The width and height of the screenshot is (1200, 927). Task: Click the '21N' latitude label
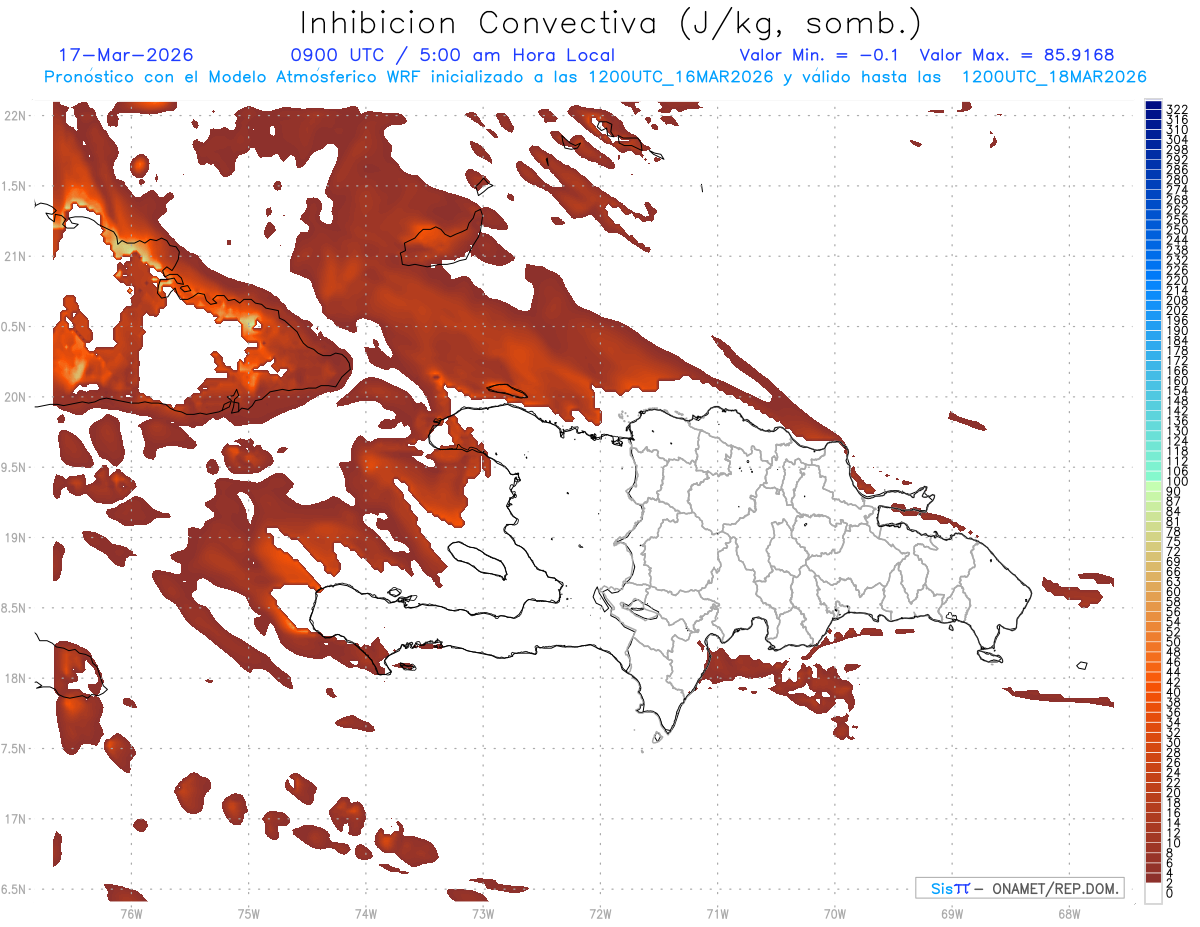point(17,256)
